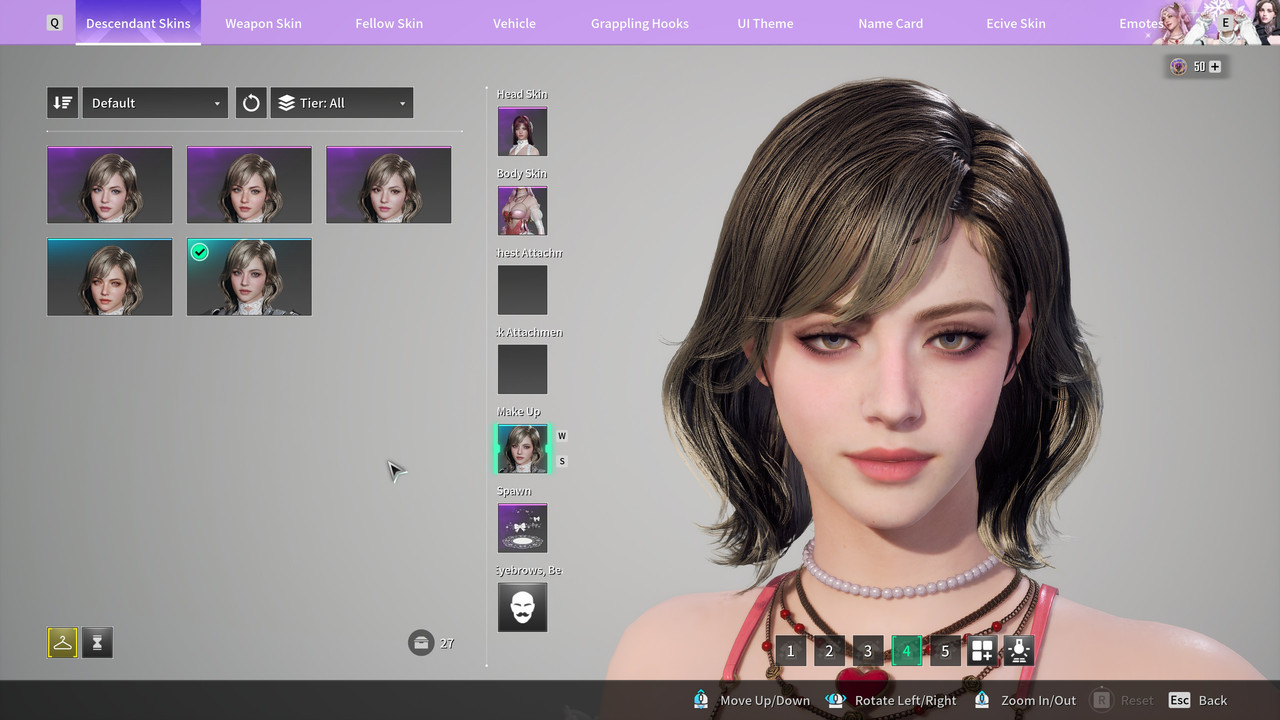The image size is (1280, 720).
Task: Open the Name Card tab
Action: [x=890, y=23]
